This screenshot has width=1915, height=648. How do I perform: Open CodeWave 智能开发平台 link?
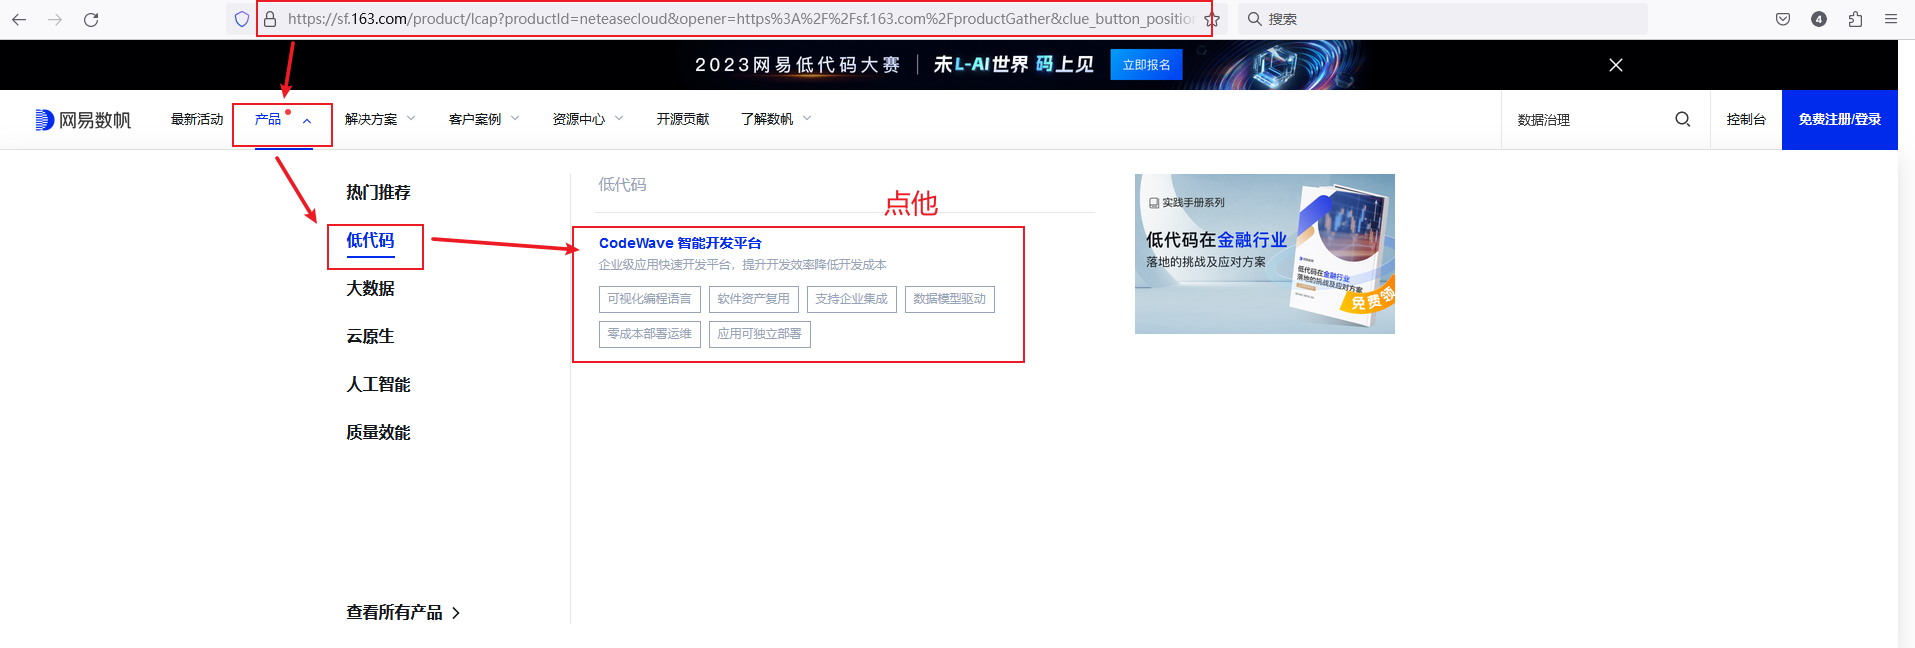[x=680, y=243]
